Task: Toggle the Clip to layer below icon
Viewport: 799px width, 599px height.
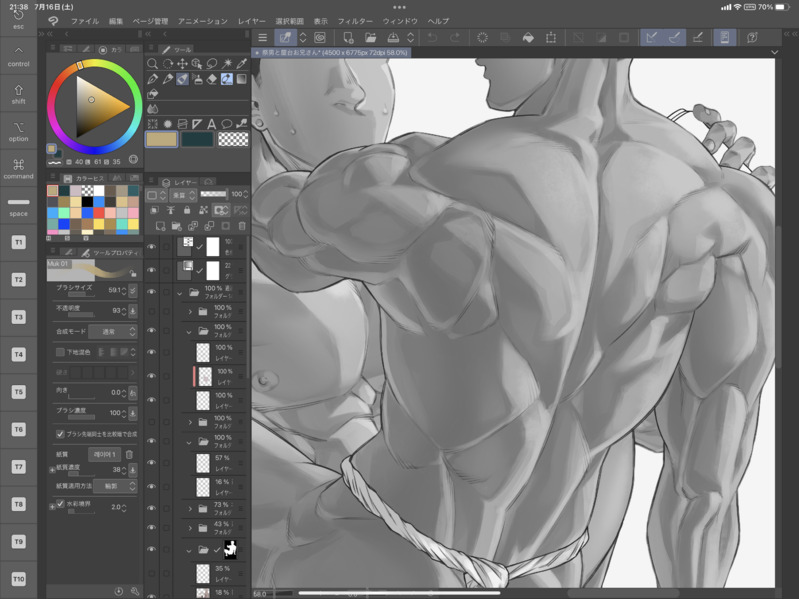Action: click(x=154, y=210)
